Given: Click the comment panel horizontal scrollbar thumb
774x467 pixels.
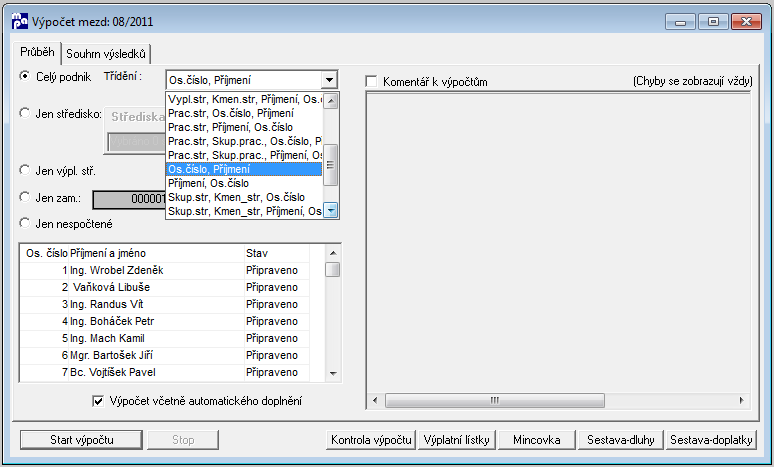Looking at the screenshot, I should [x=495, y=400].
